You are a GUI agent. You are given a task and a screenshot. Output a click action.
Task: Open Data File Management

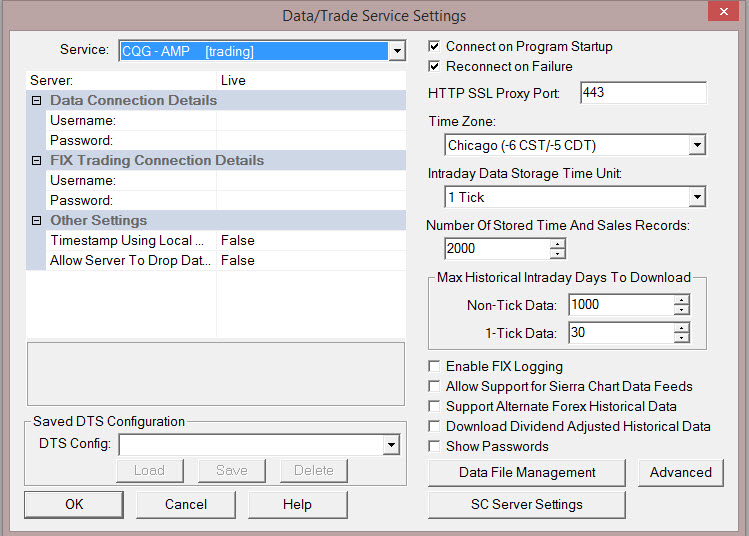(527, 473)
